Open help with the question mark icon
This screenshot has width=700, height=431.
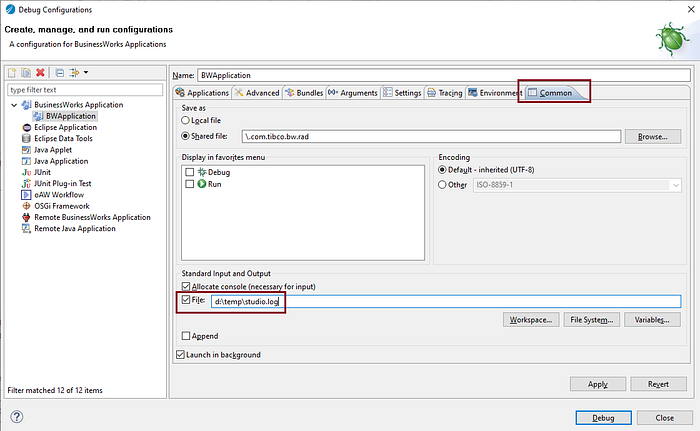tap(17, 417)
